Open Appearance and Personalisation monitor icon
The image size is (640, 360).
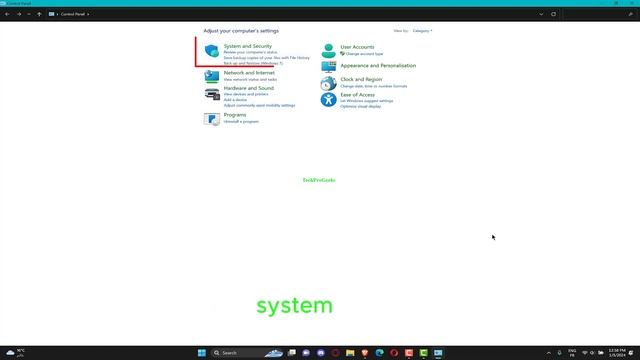pos(329,67)
